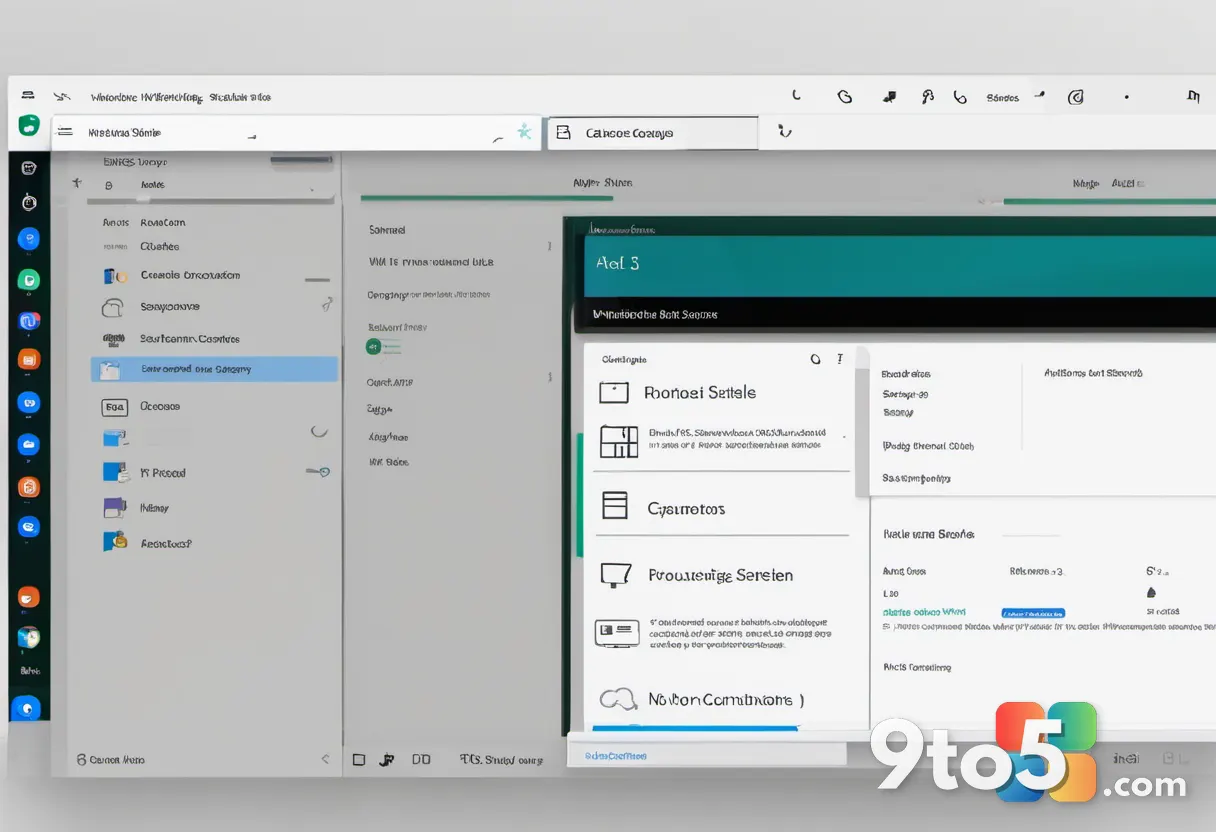Image resolution: width=1216 pixels, height=832 pixels.
Task: Open the 'Creoale Greoaton' sidebar item
Action: point(190,275)
